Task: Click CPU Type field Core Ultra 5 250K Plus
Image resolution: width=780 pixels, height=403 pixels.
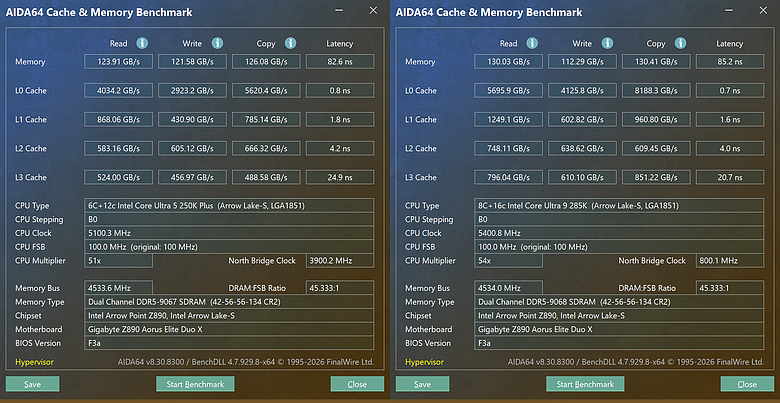Action: coord(229,205)
